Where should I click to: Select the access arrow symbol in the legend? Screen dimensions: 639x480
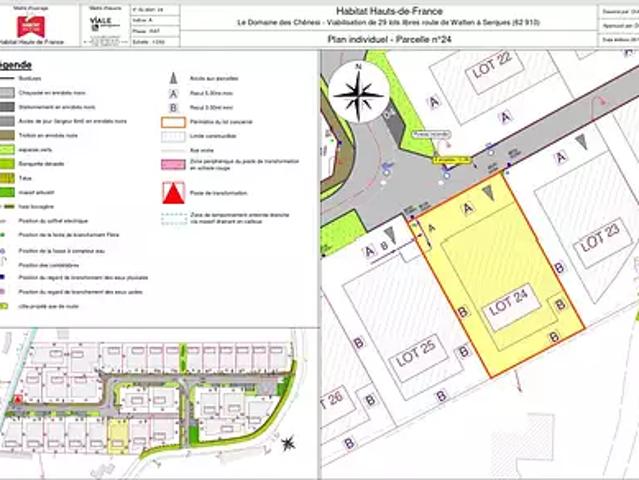click(x=173, y=78)
